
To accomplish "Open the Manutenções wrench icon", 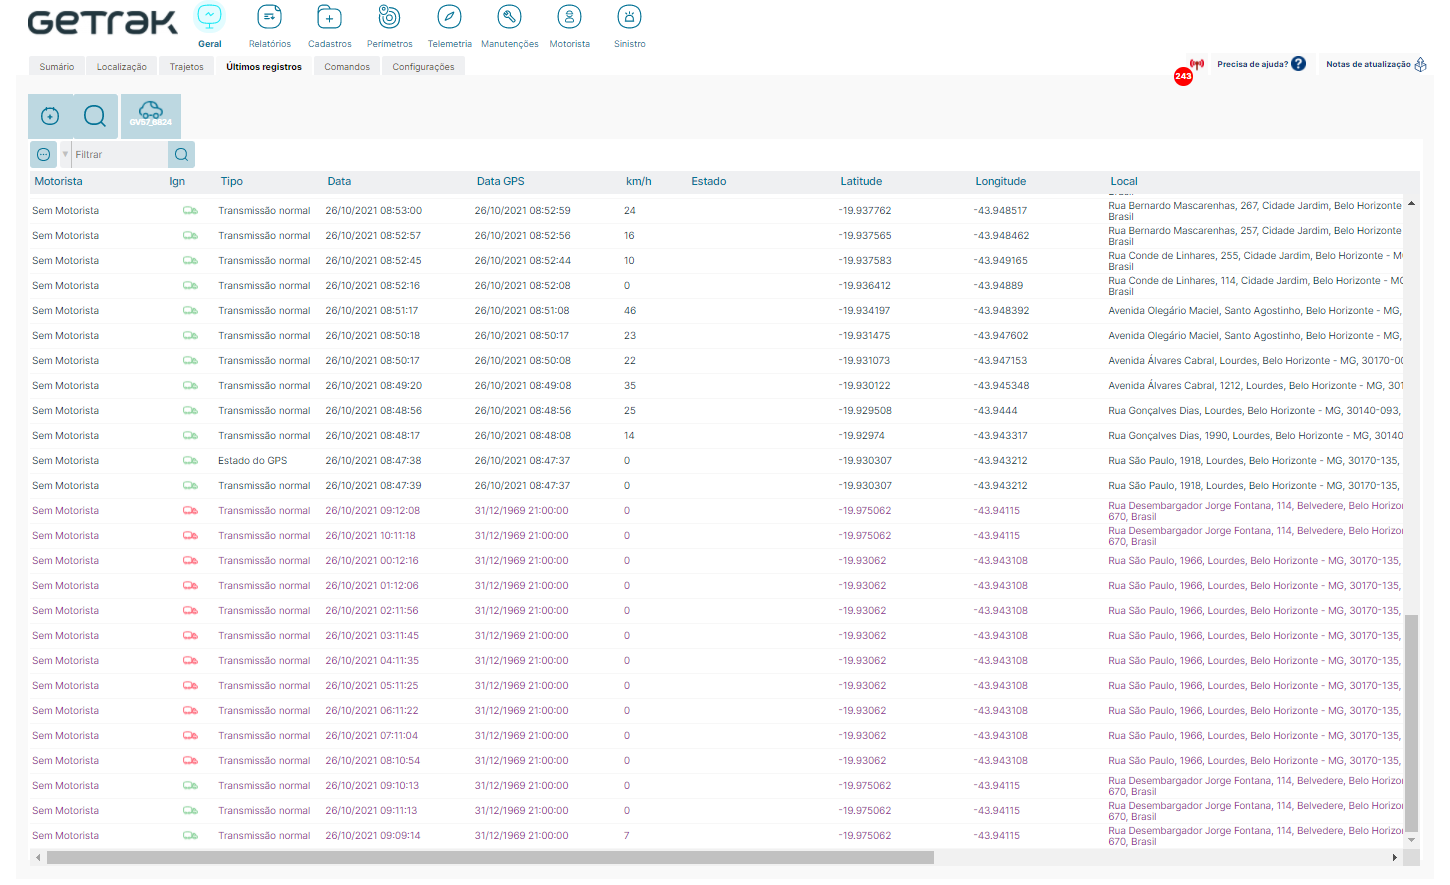I will click(x=509, y=17).
